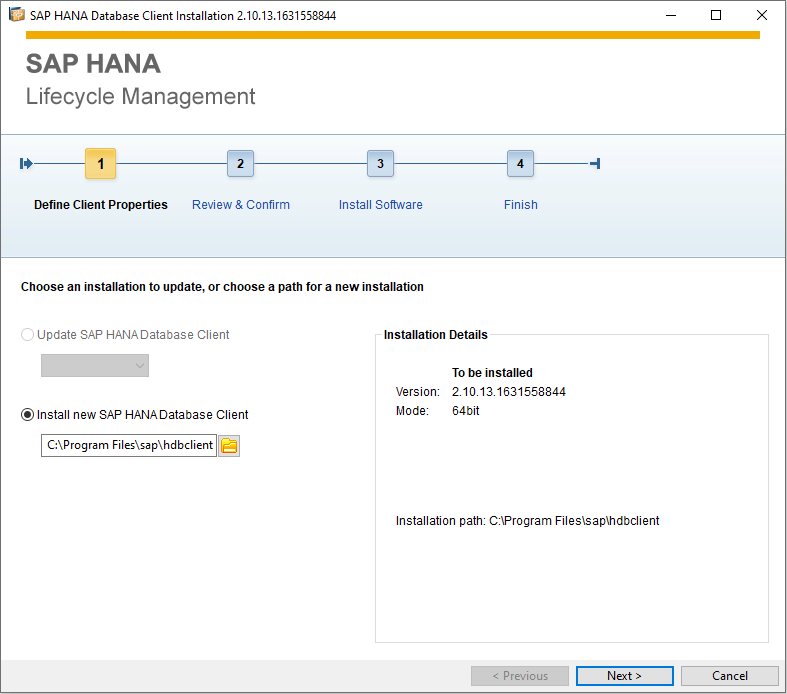Click the Cancel button
Screen dimensions: 787x694
(730, 676)
